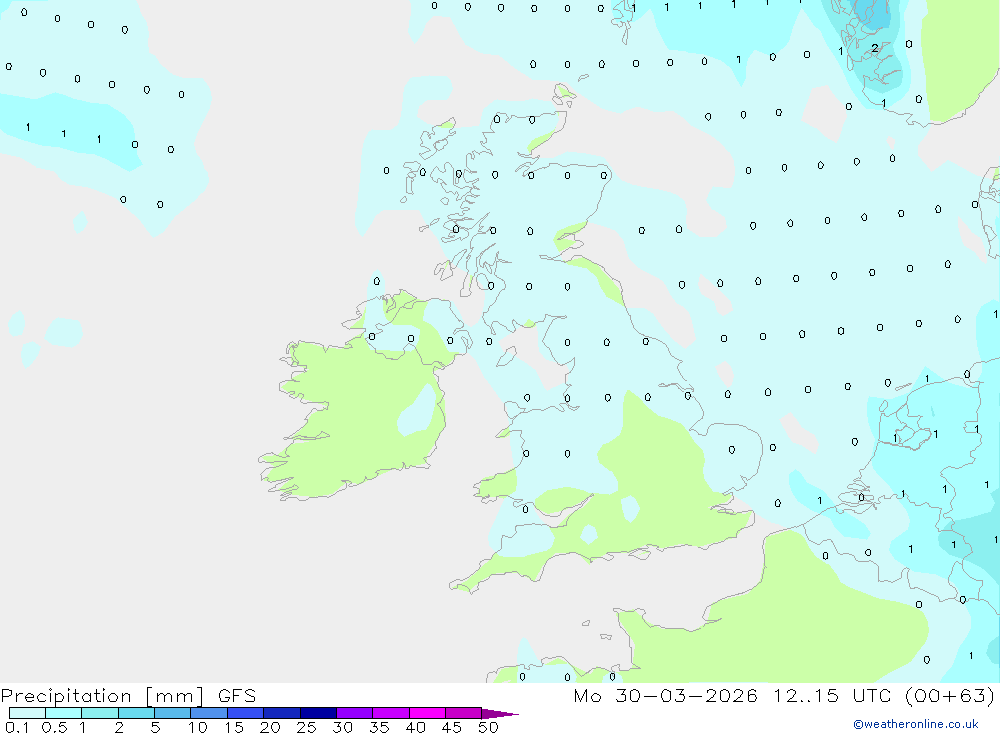1000x733 pixels.
Task: Click the "40" legend scale label
Action: pyautogui.click(x=415, y=727)
